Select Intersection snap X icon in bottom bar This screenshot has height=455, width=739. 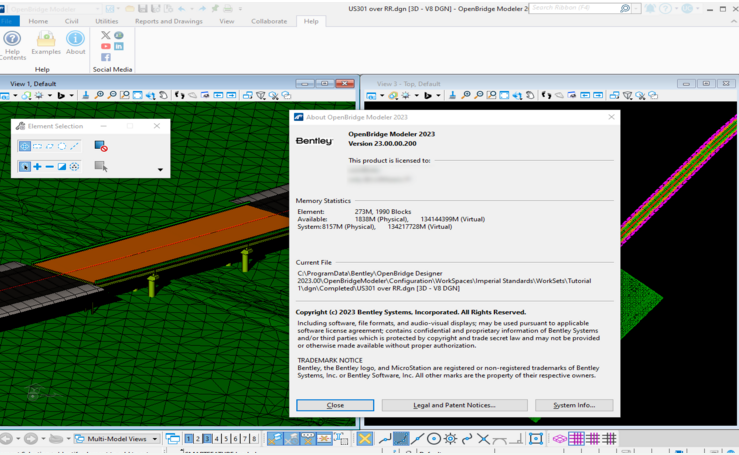pos(483,439)
